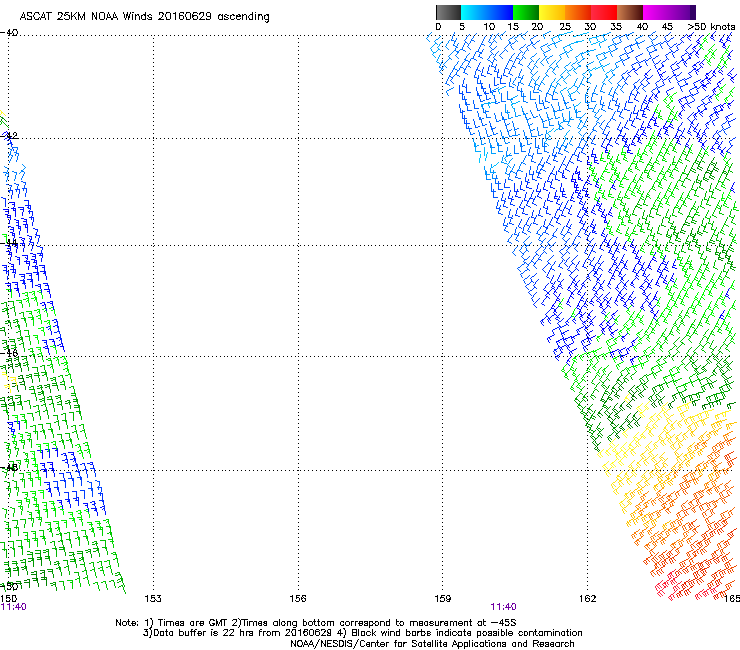
Task: Click 'NOAA/NESDIS/Center for Satellite Applications and Research' credit
Action: coord(432,644)
